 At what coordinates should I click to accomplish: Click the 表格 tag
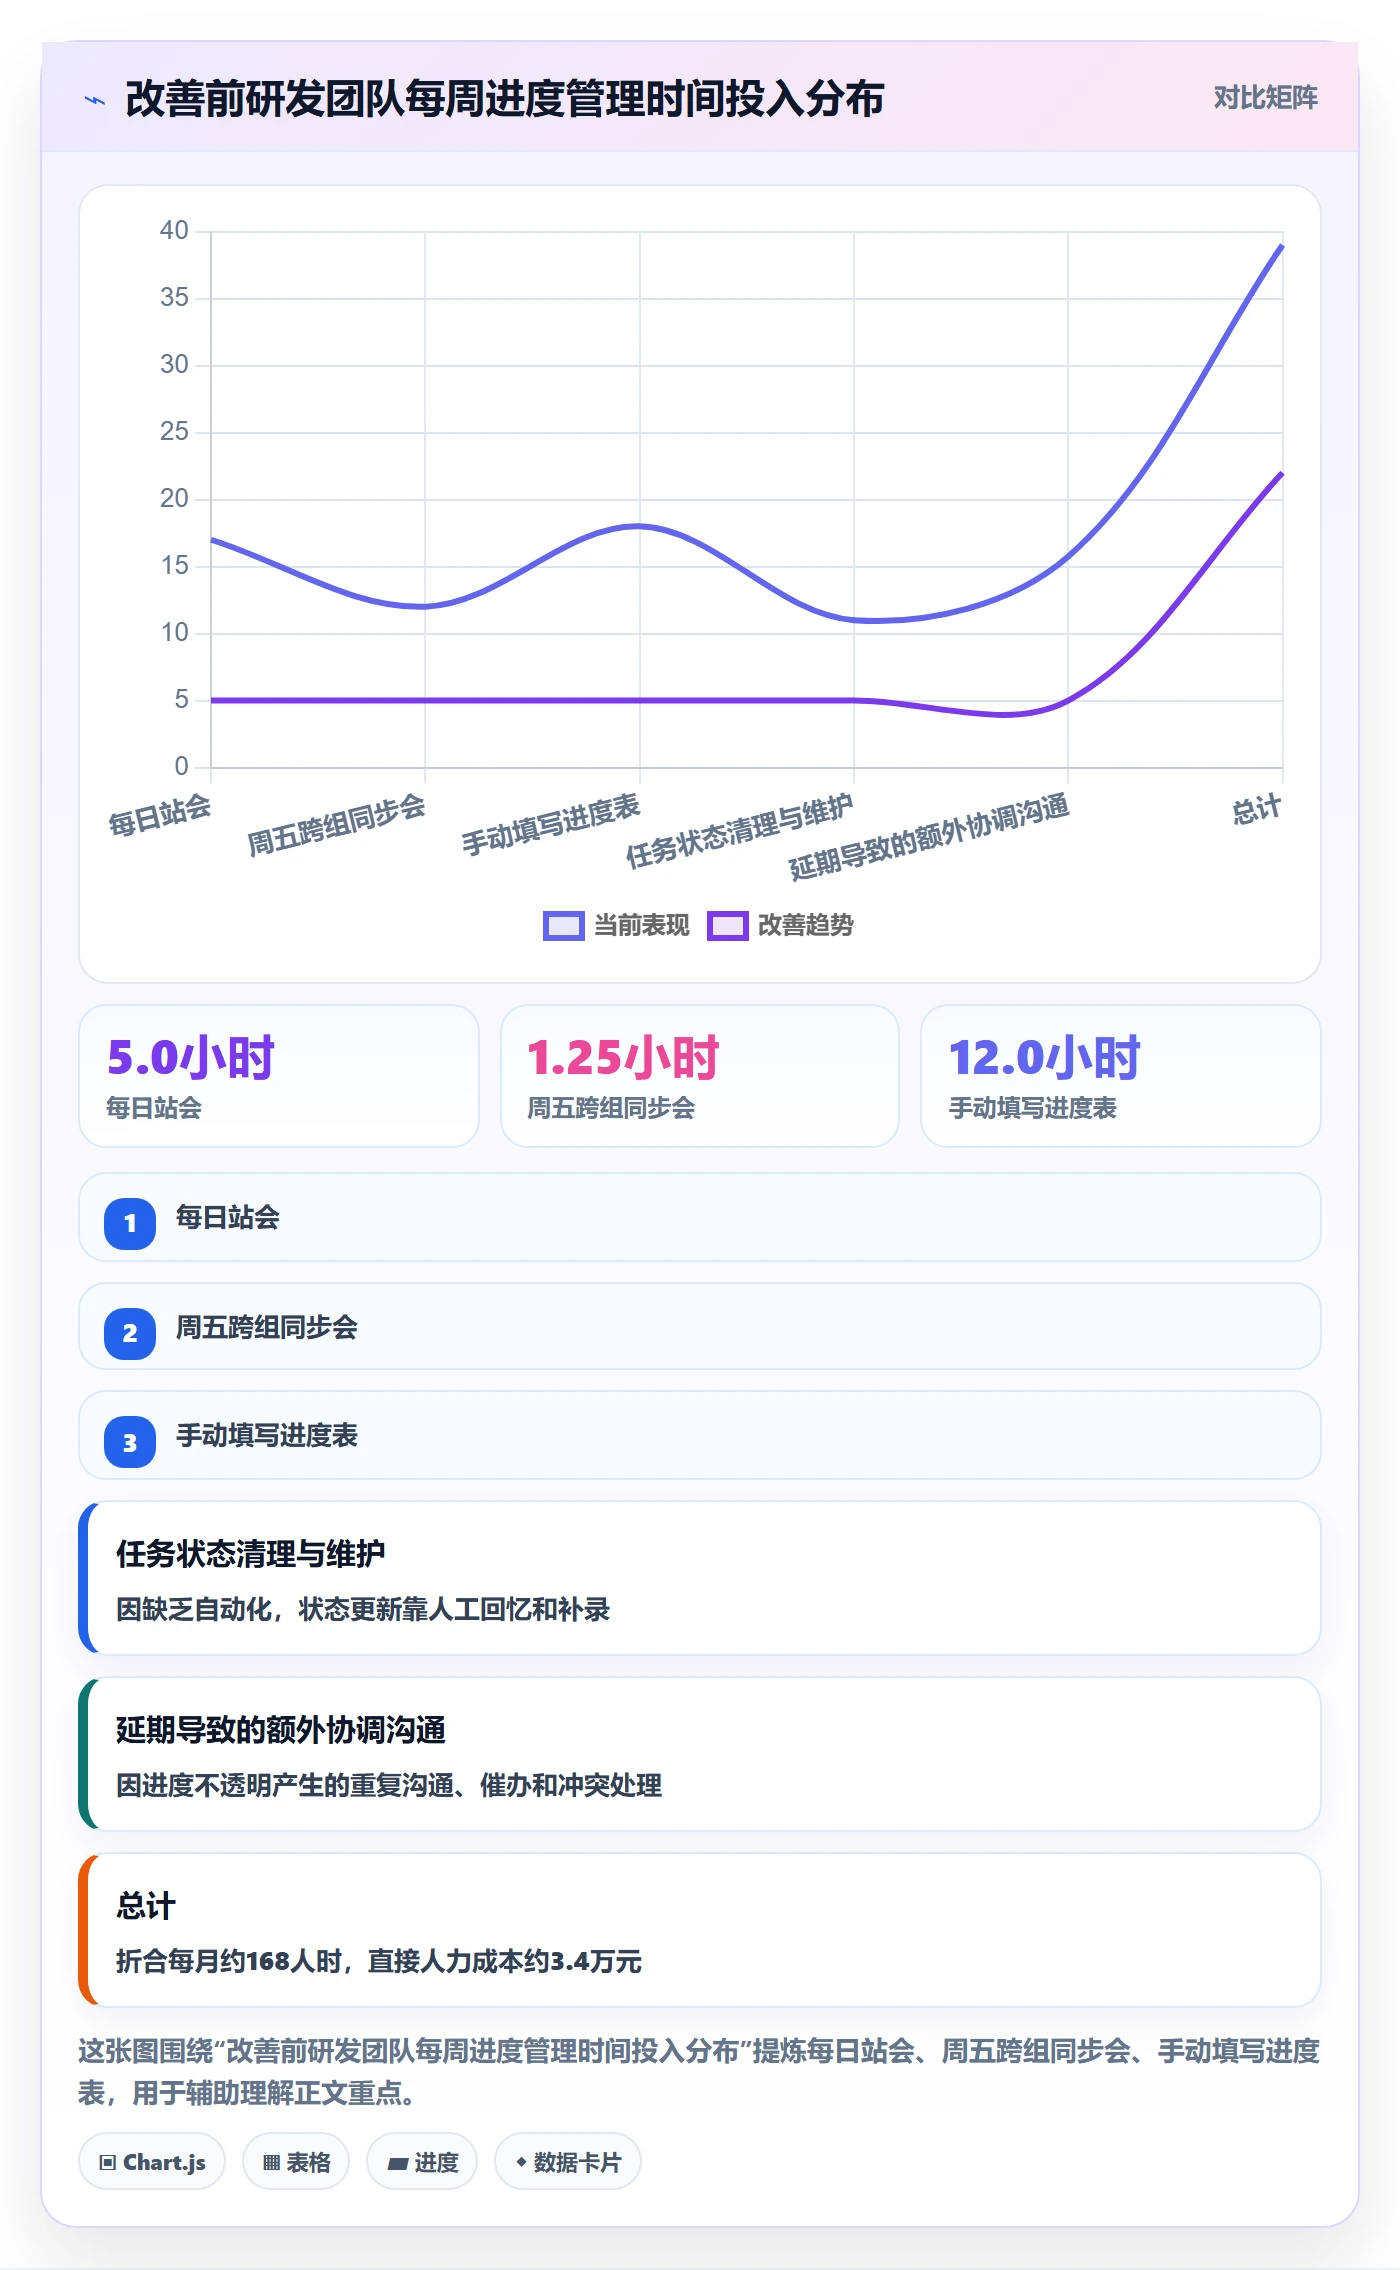pyautogui.click(x=296, y=2162)
